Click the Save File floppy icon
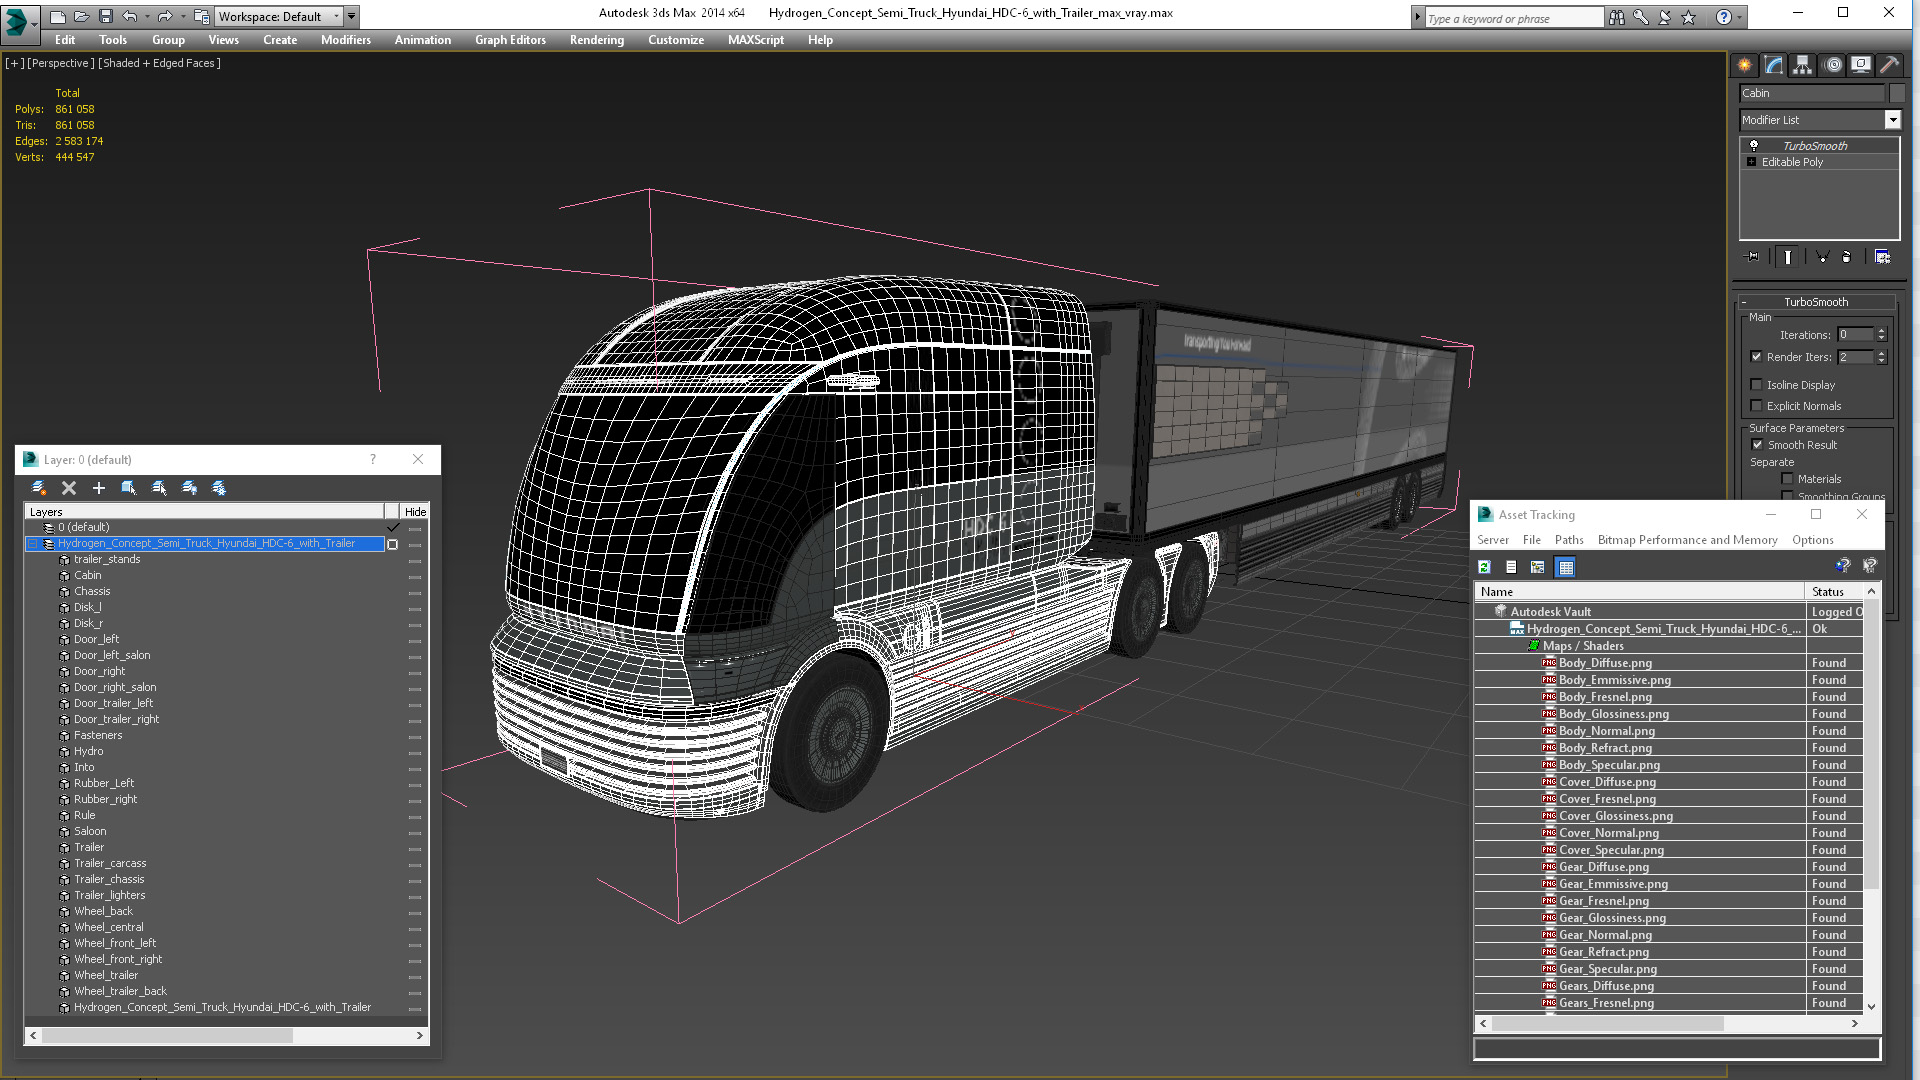The image size is (1920, 1080). tap(106, 16)
